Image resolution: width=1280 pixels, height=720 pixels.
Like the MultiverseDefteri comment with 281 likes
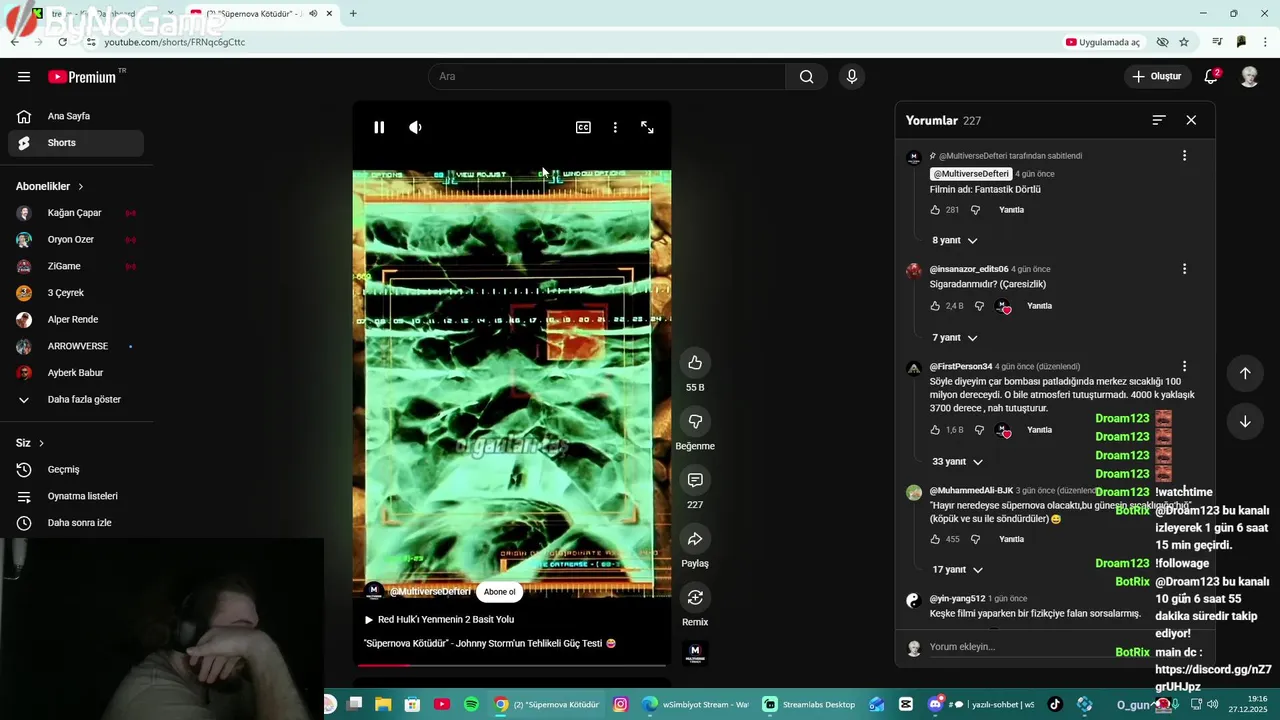[x=935, y=210]
